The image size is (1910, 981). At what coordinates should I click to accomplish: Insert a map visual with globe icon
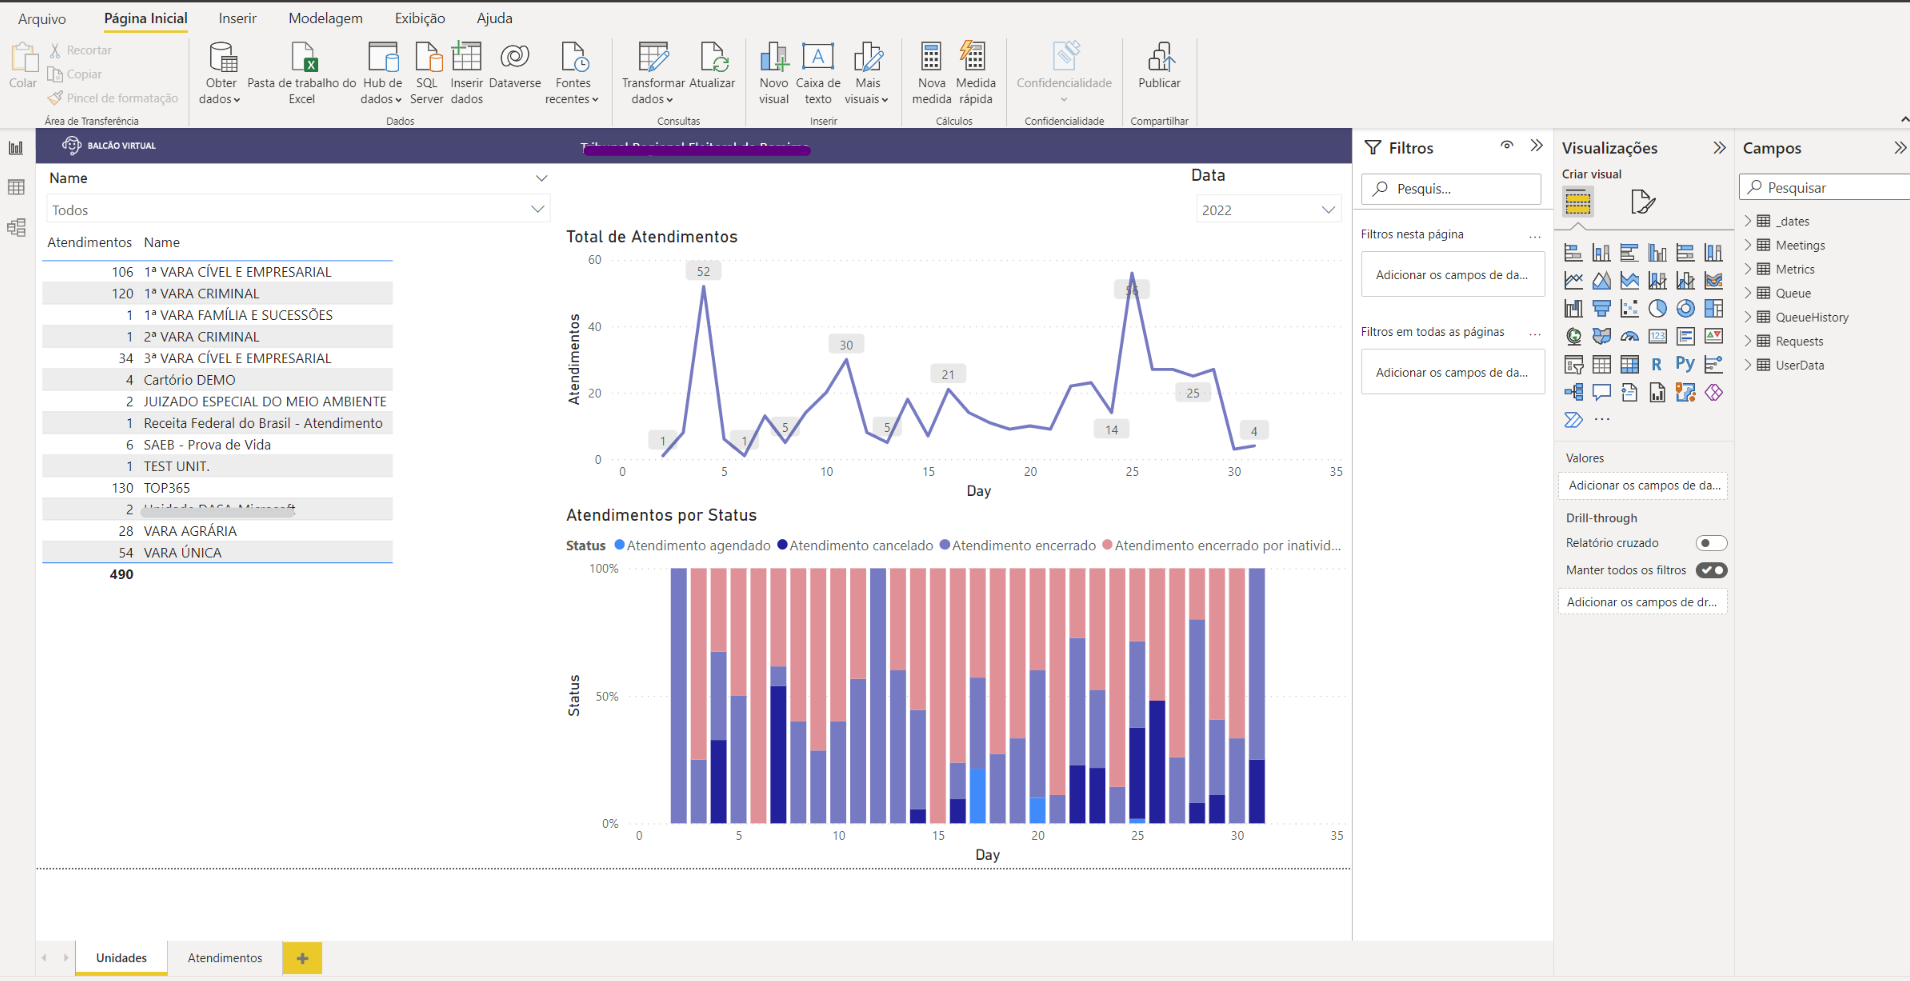1573,336
